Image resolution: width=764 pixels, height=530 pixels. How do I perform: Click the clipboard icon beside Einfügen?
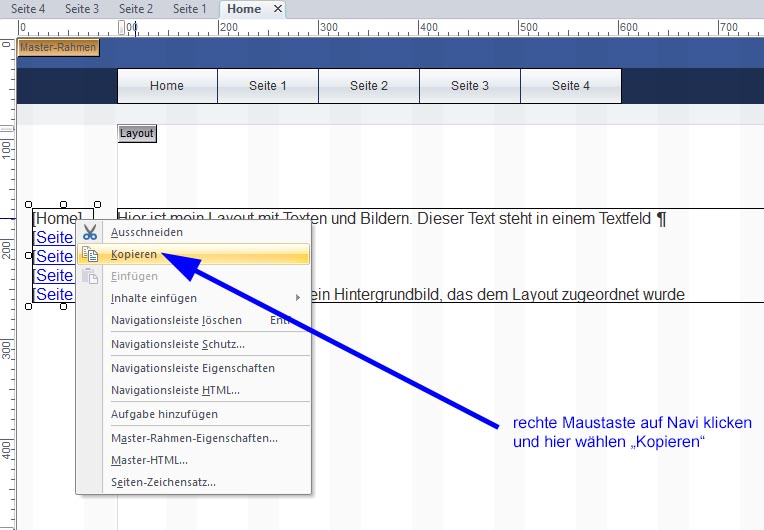pos(91,277)
